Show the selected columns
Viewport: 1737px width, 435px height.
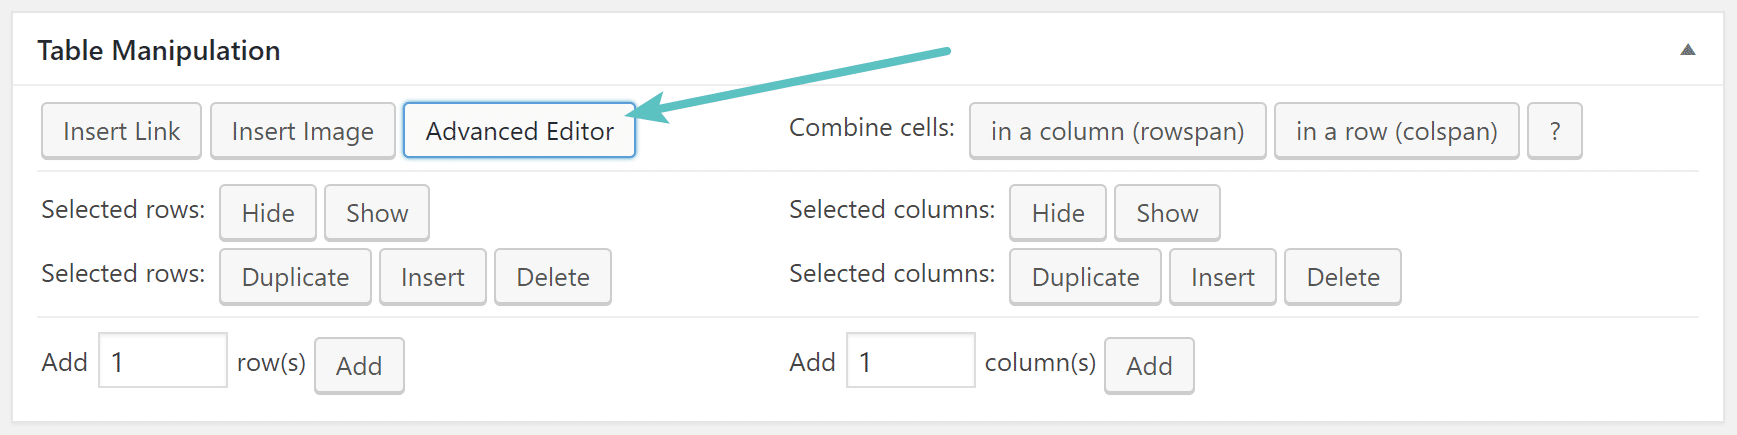(1167, 213)
